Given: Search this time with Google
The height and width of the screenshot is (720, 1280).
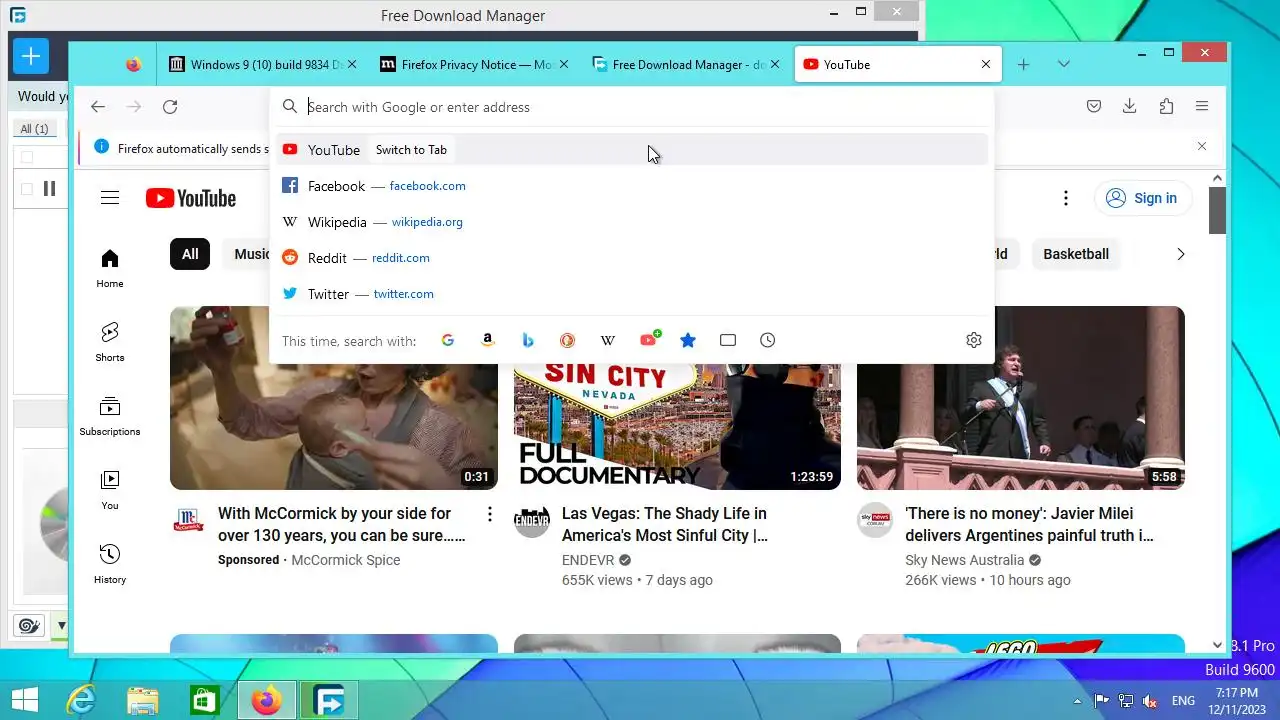Looking at the screenshot, I should click(x=448, y=340).
